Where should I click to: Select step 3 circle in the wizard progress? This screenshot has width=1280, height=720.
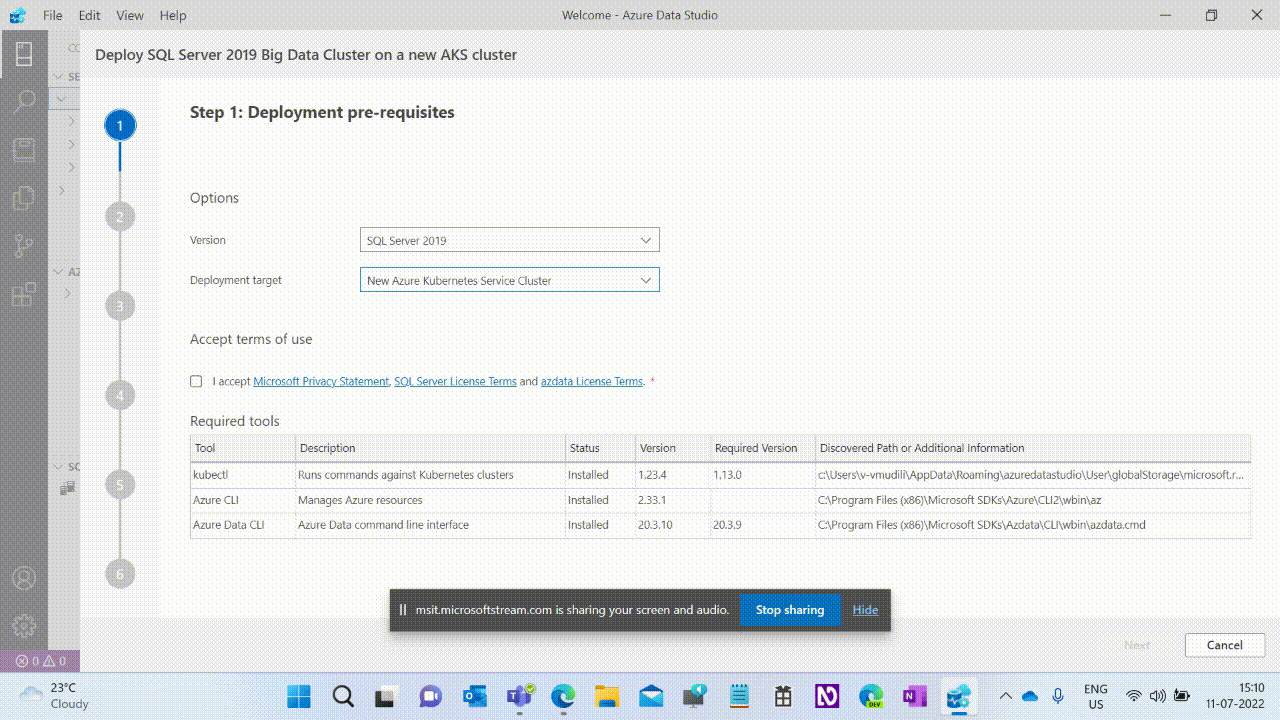119,305
